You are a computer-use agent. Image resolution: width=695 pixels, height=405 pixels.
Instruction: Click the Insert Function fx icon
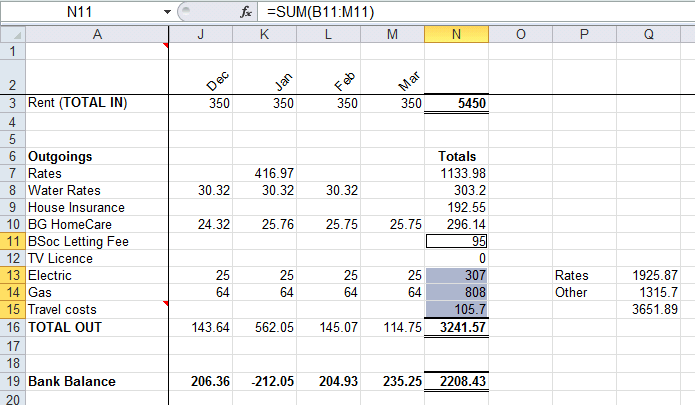point(247,12)
